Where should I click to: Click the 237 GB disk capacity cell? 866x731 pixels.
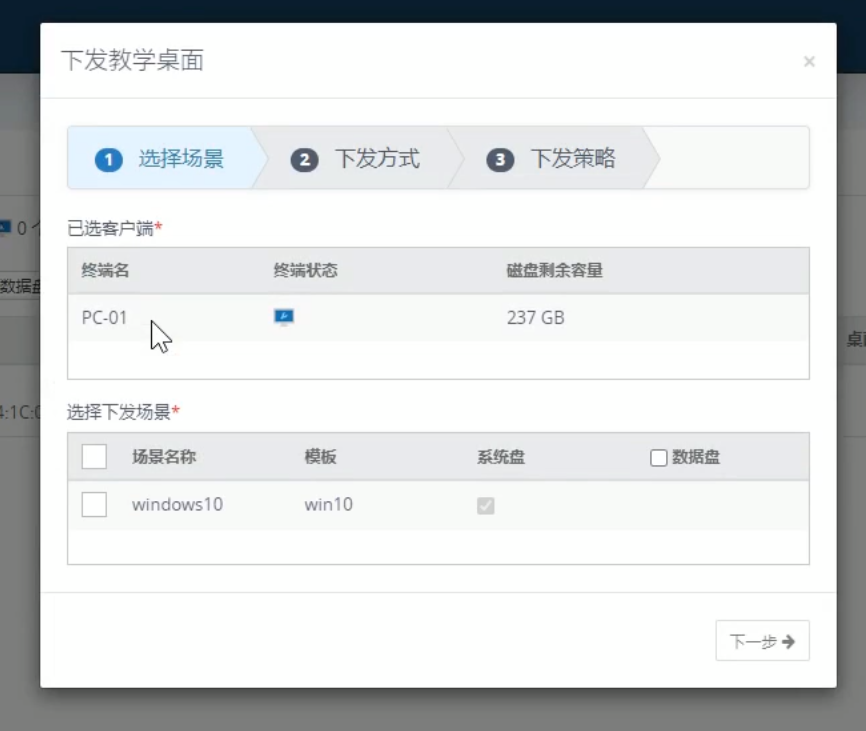click(535, 318)
